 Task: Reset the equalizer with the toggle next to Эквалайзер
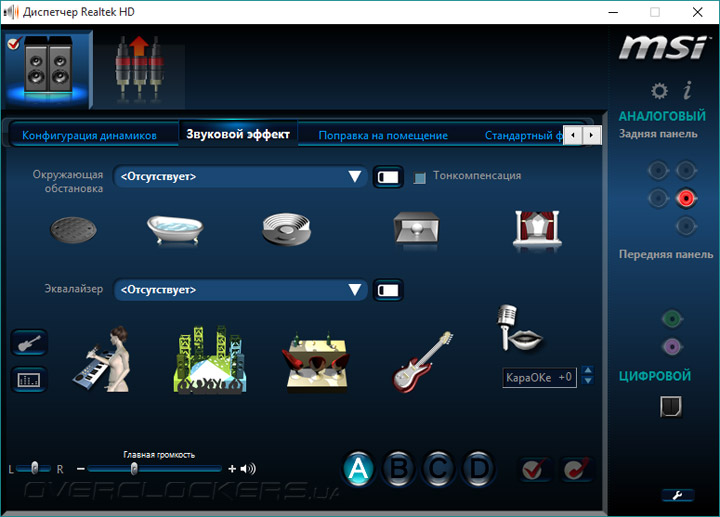pyautogui.click(x=388, y=290)
